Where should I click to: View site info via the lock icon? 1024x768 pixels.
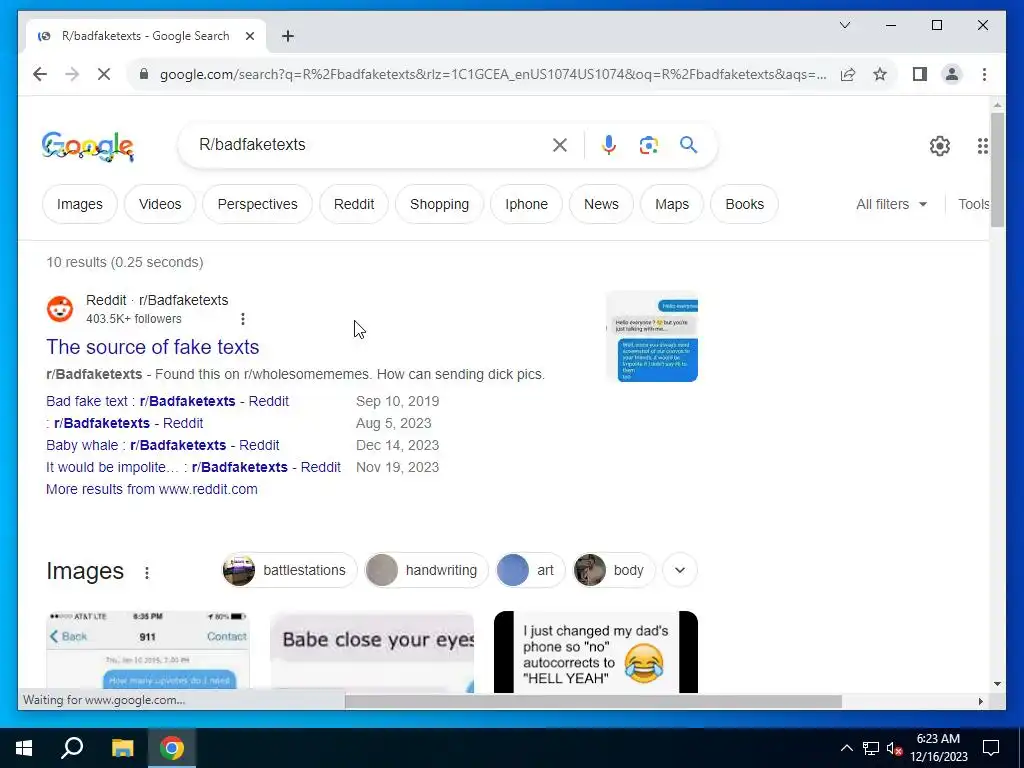(144, 74)
